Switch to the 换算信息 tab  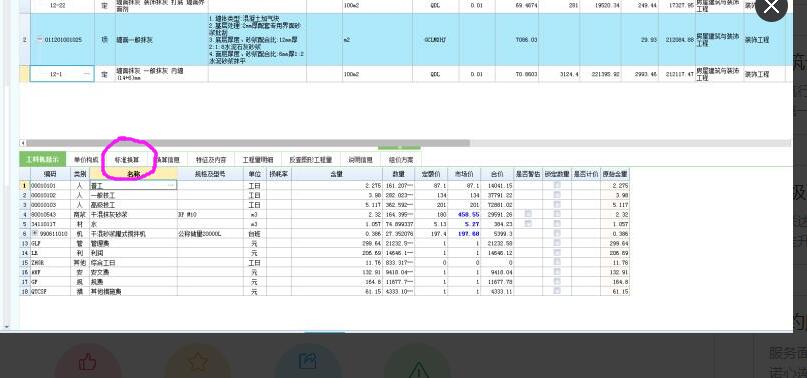168,160
